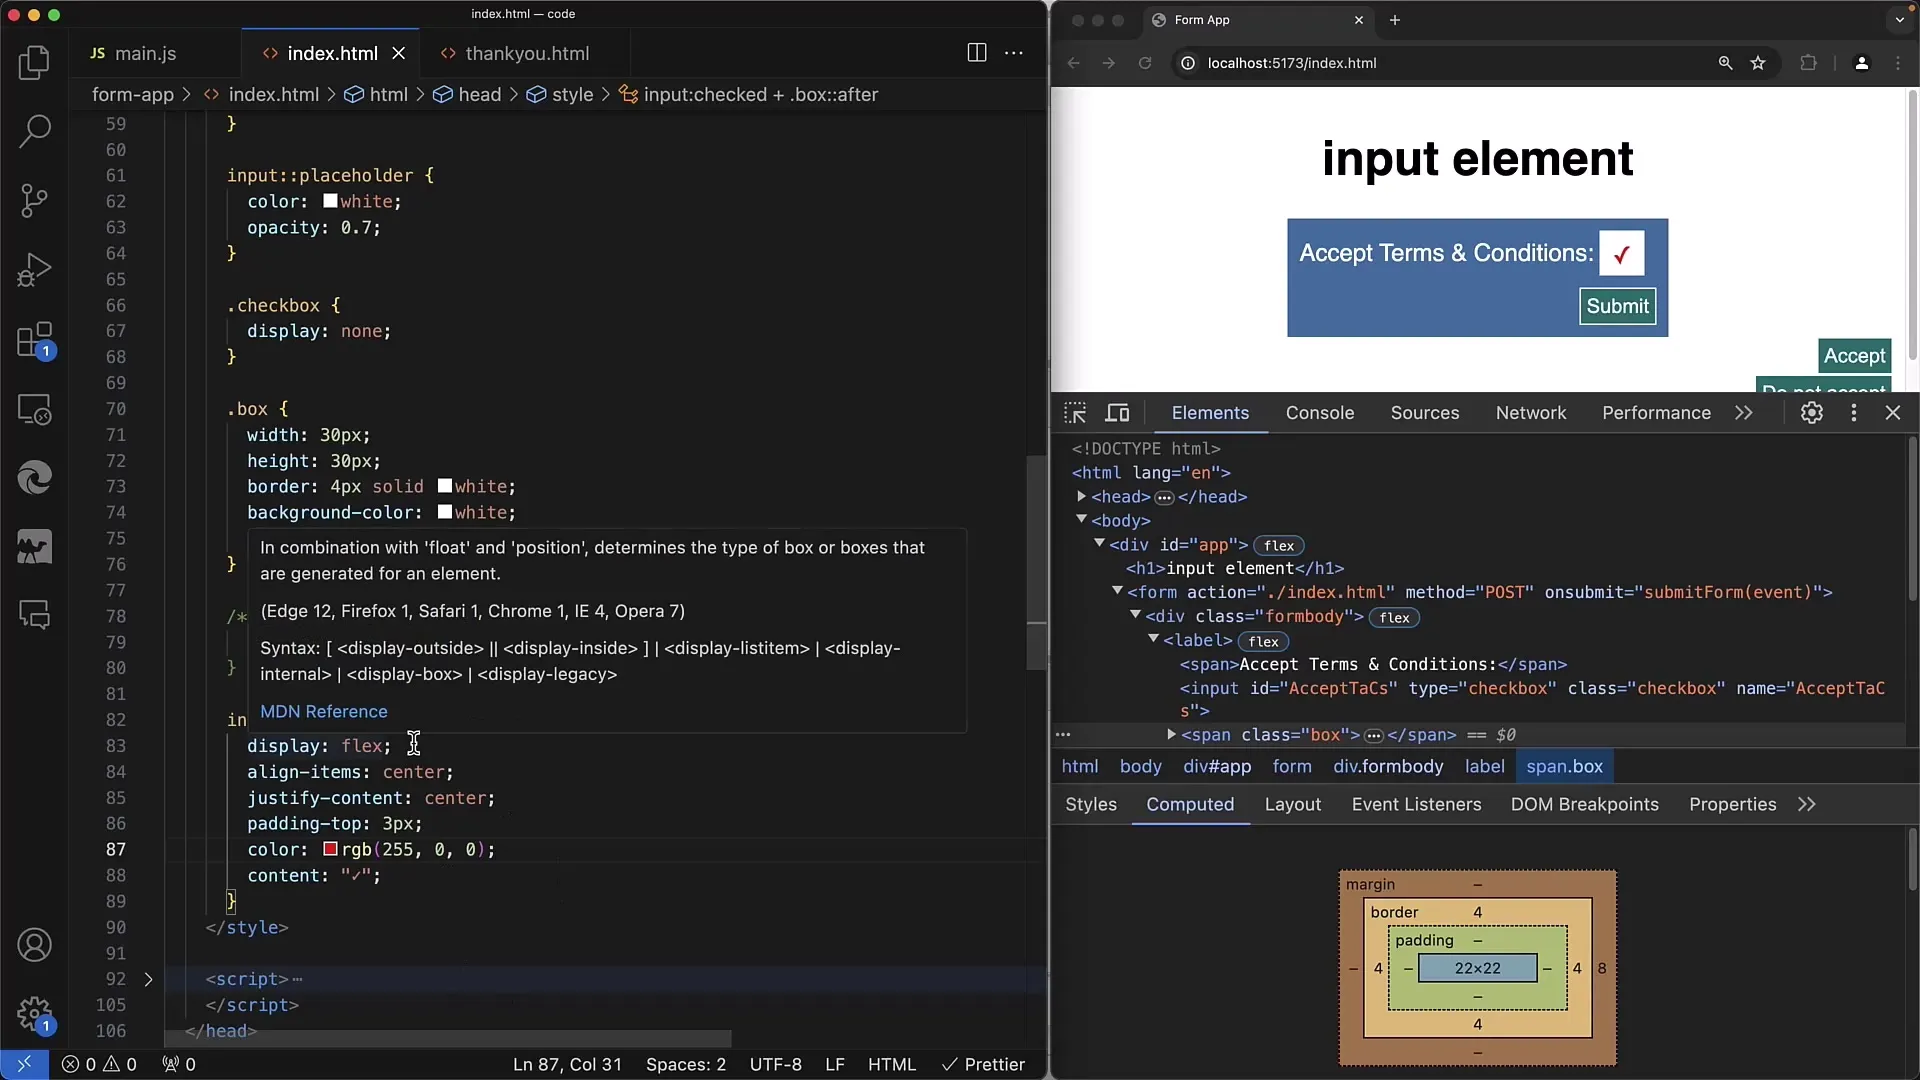Open the Chat view in the activity bar
The height and width of the screenshot is (1080, 1920).
click(x=34, y=615)
